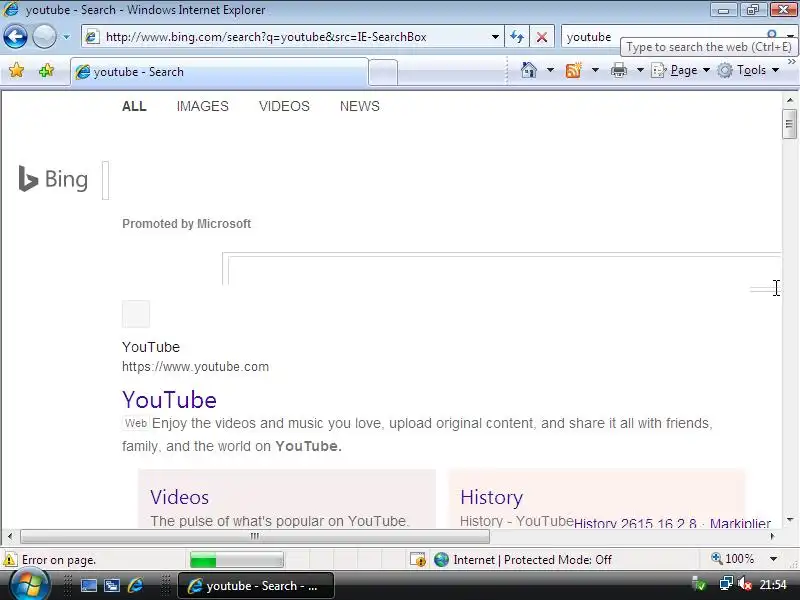This screenshot has width=800, height=600.
Task: Select the youtube - Search taskbar button
Action: (256, 586)
